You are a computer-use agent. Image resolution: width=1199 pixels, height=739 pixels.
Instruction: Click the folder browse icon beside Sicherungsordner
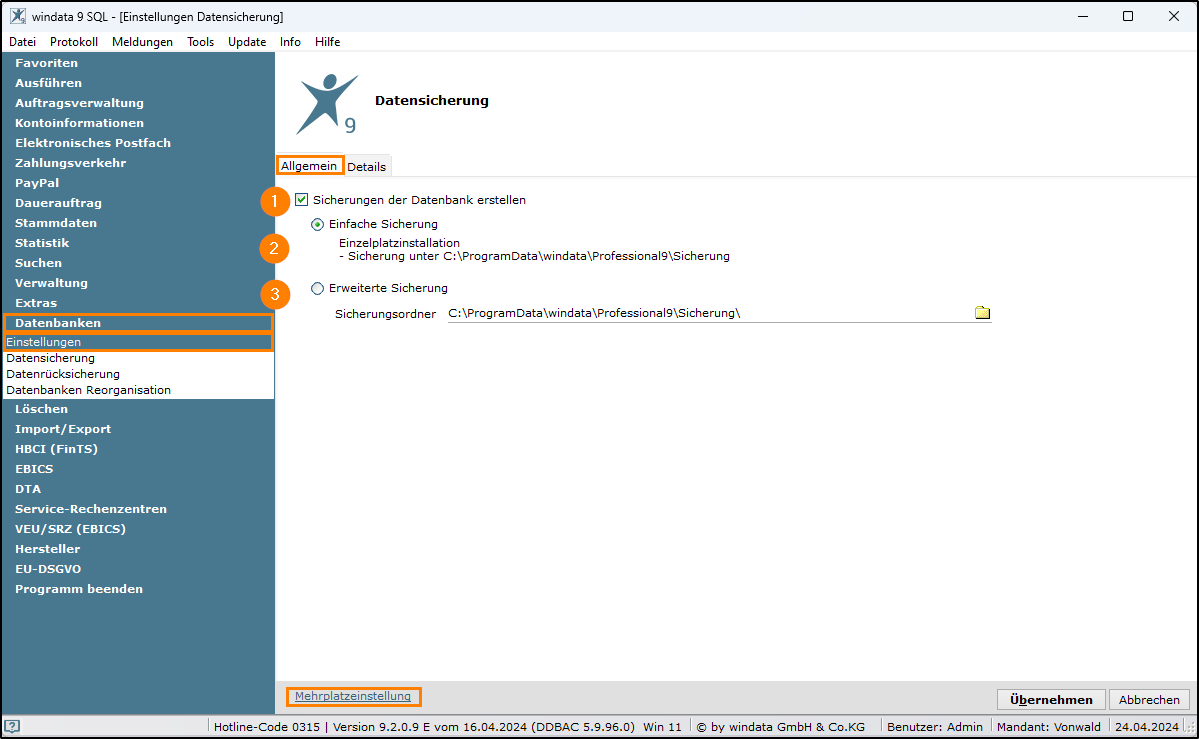[982, 312]
